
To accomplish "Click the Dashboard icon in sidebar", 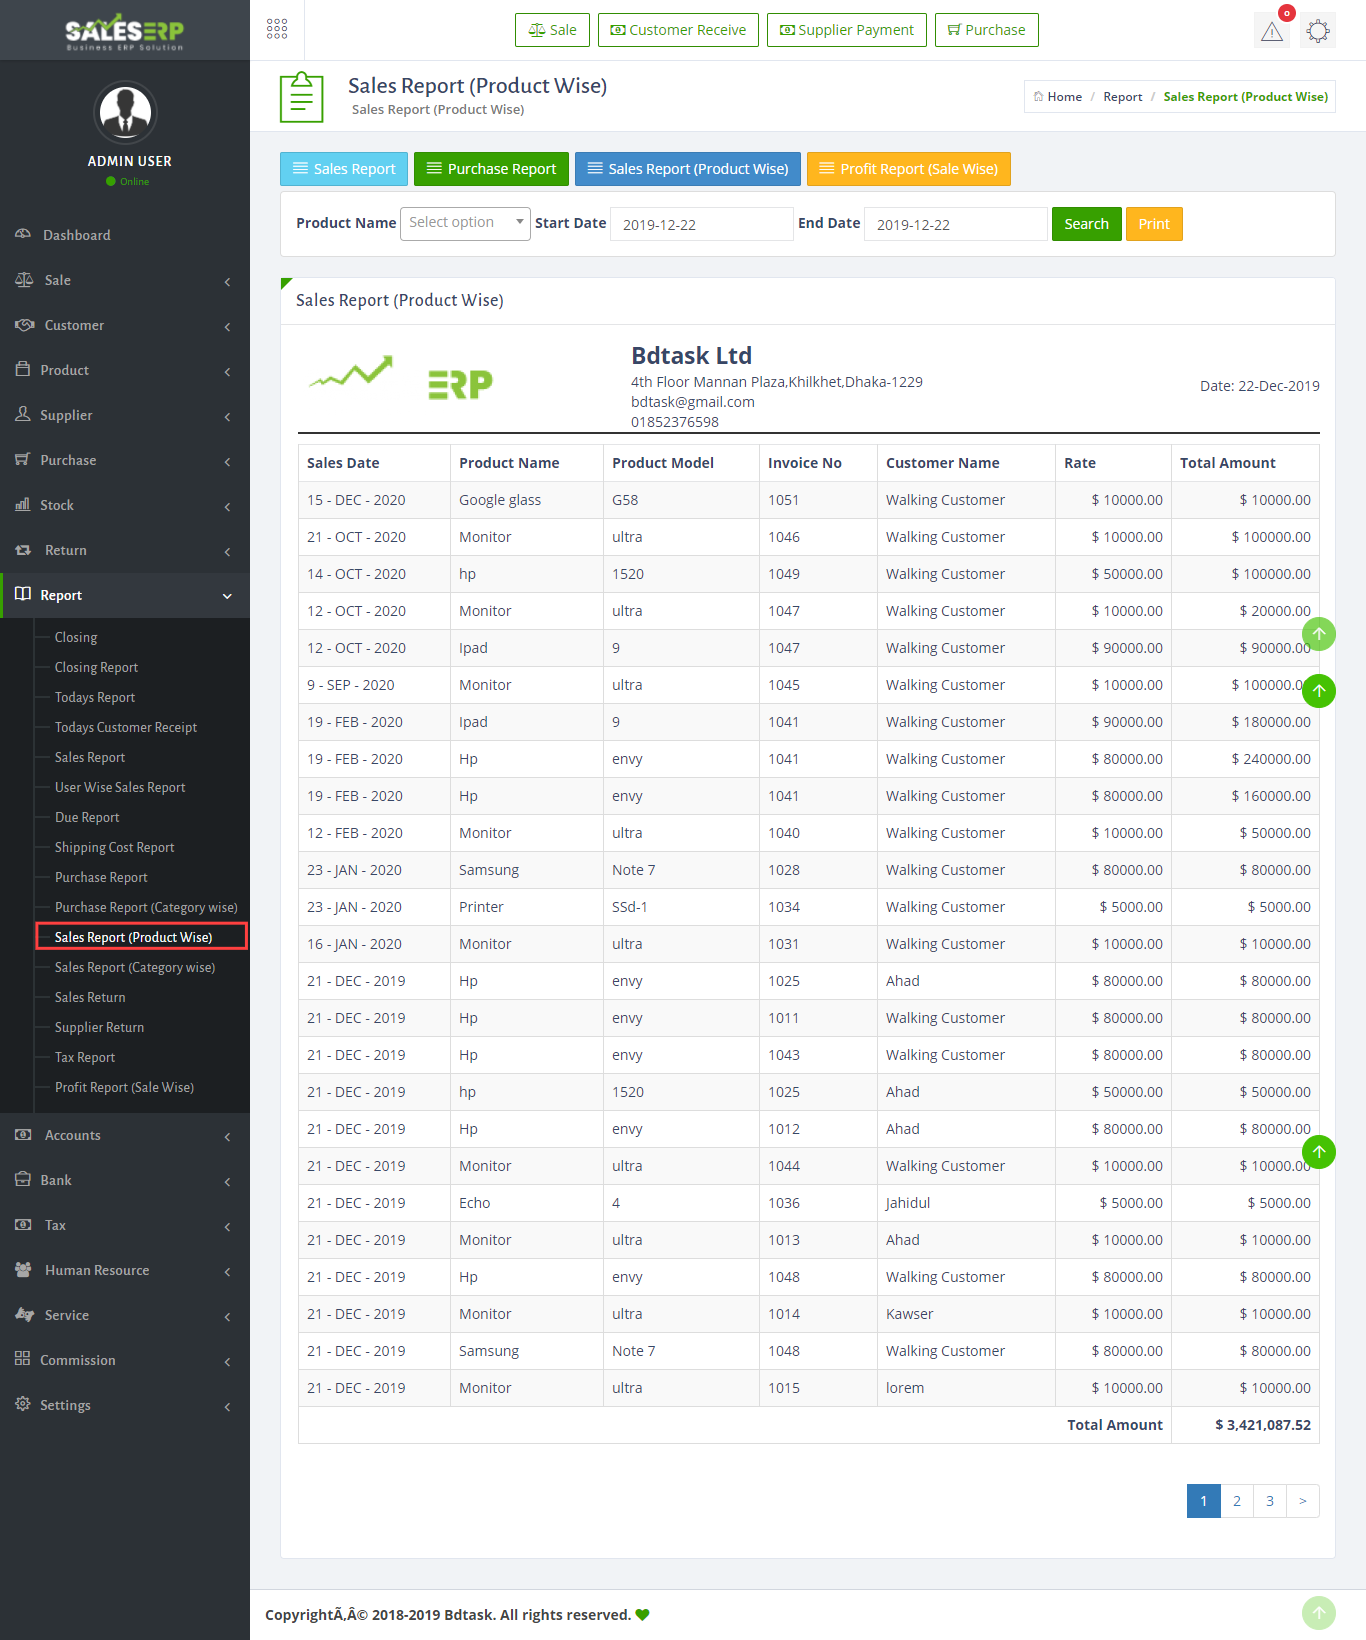I will (x=23, y=234).
